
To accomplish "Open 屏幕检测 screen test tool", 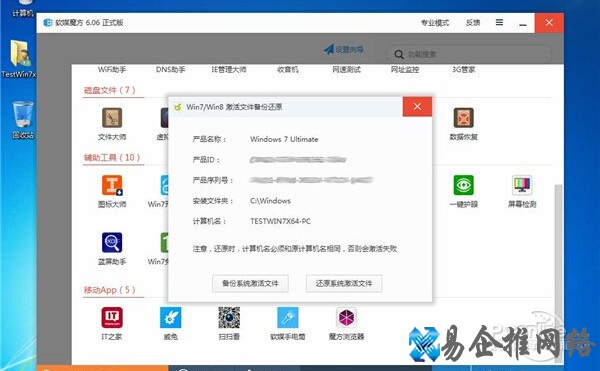I will [x=522, y=185].
